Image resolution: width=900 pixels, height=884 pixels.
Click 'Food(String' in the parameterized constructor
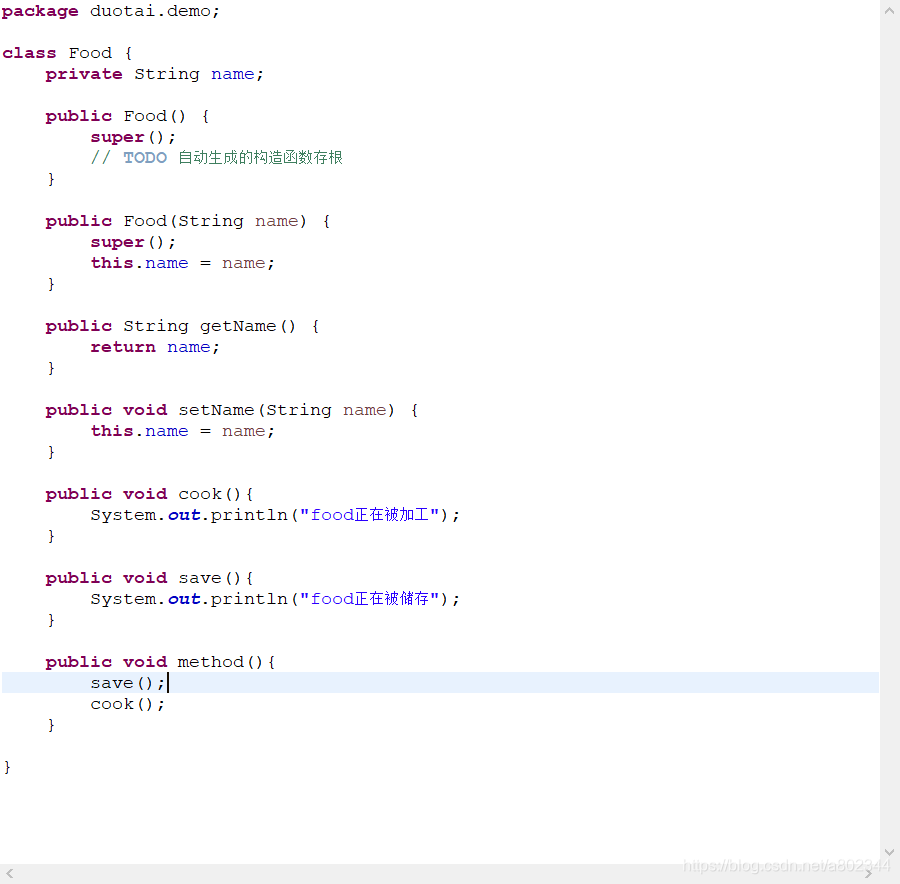click(x=184, y=222)
